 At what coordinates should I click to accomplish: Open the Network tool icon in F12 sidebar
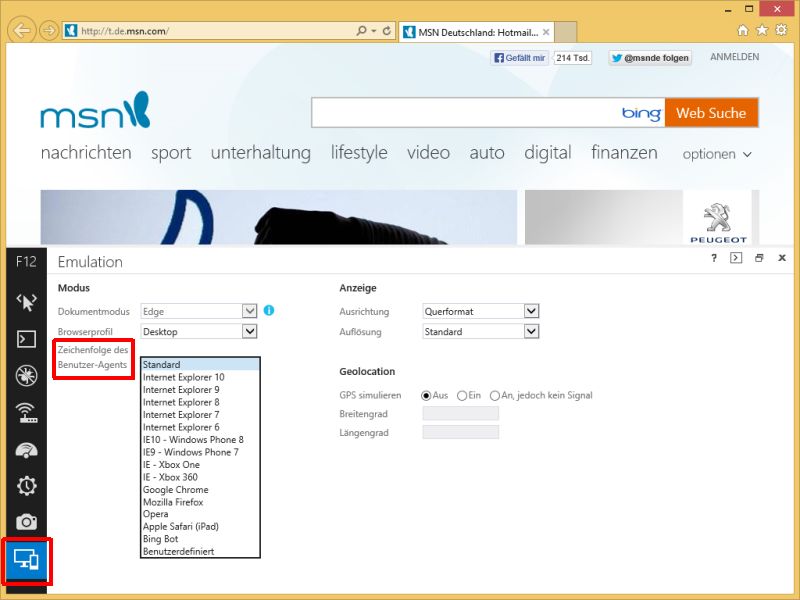tap(27, 413)
